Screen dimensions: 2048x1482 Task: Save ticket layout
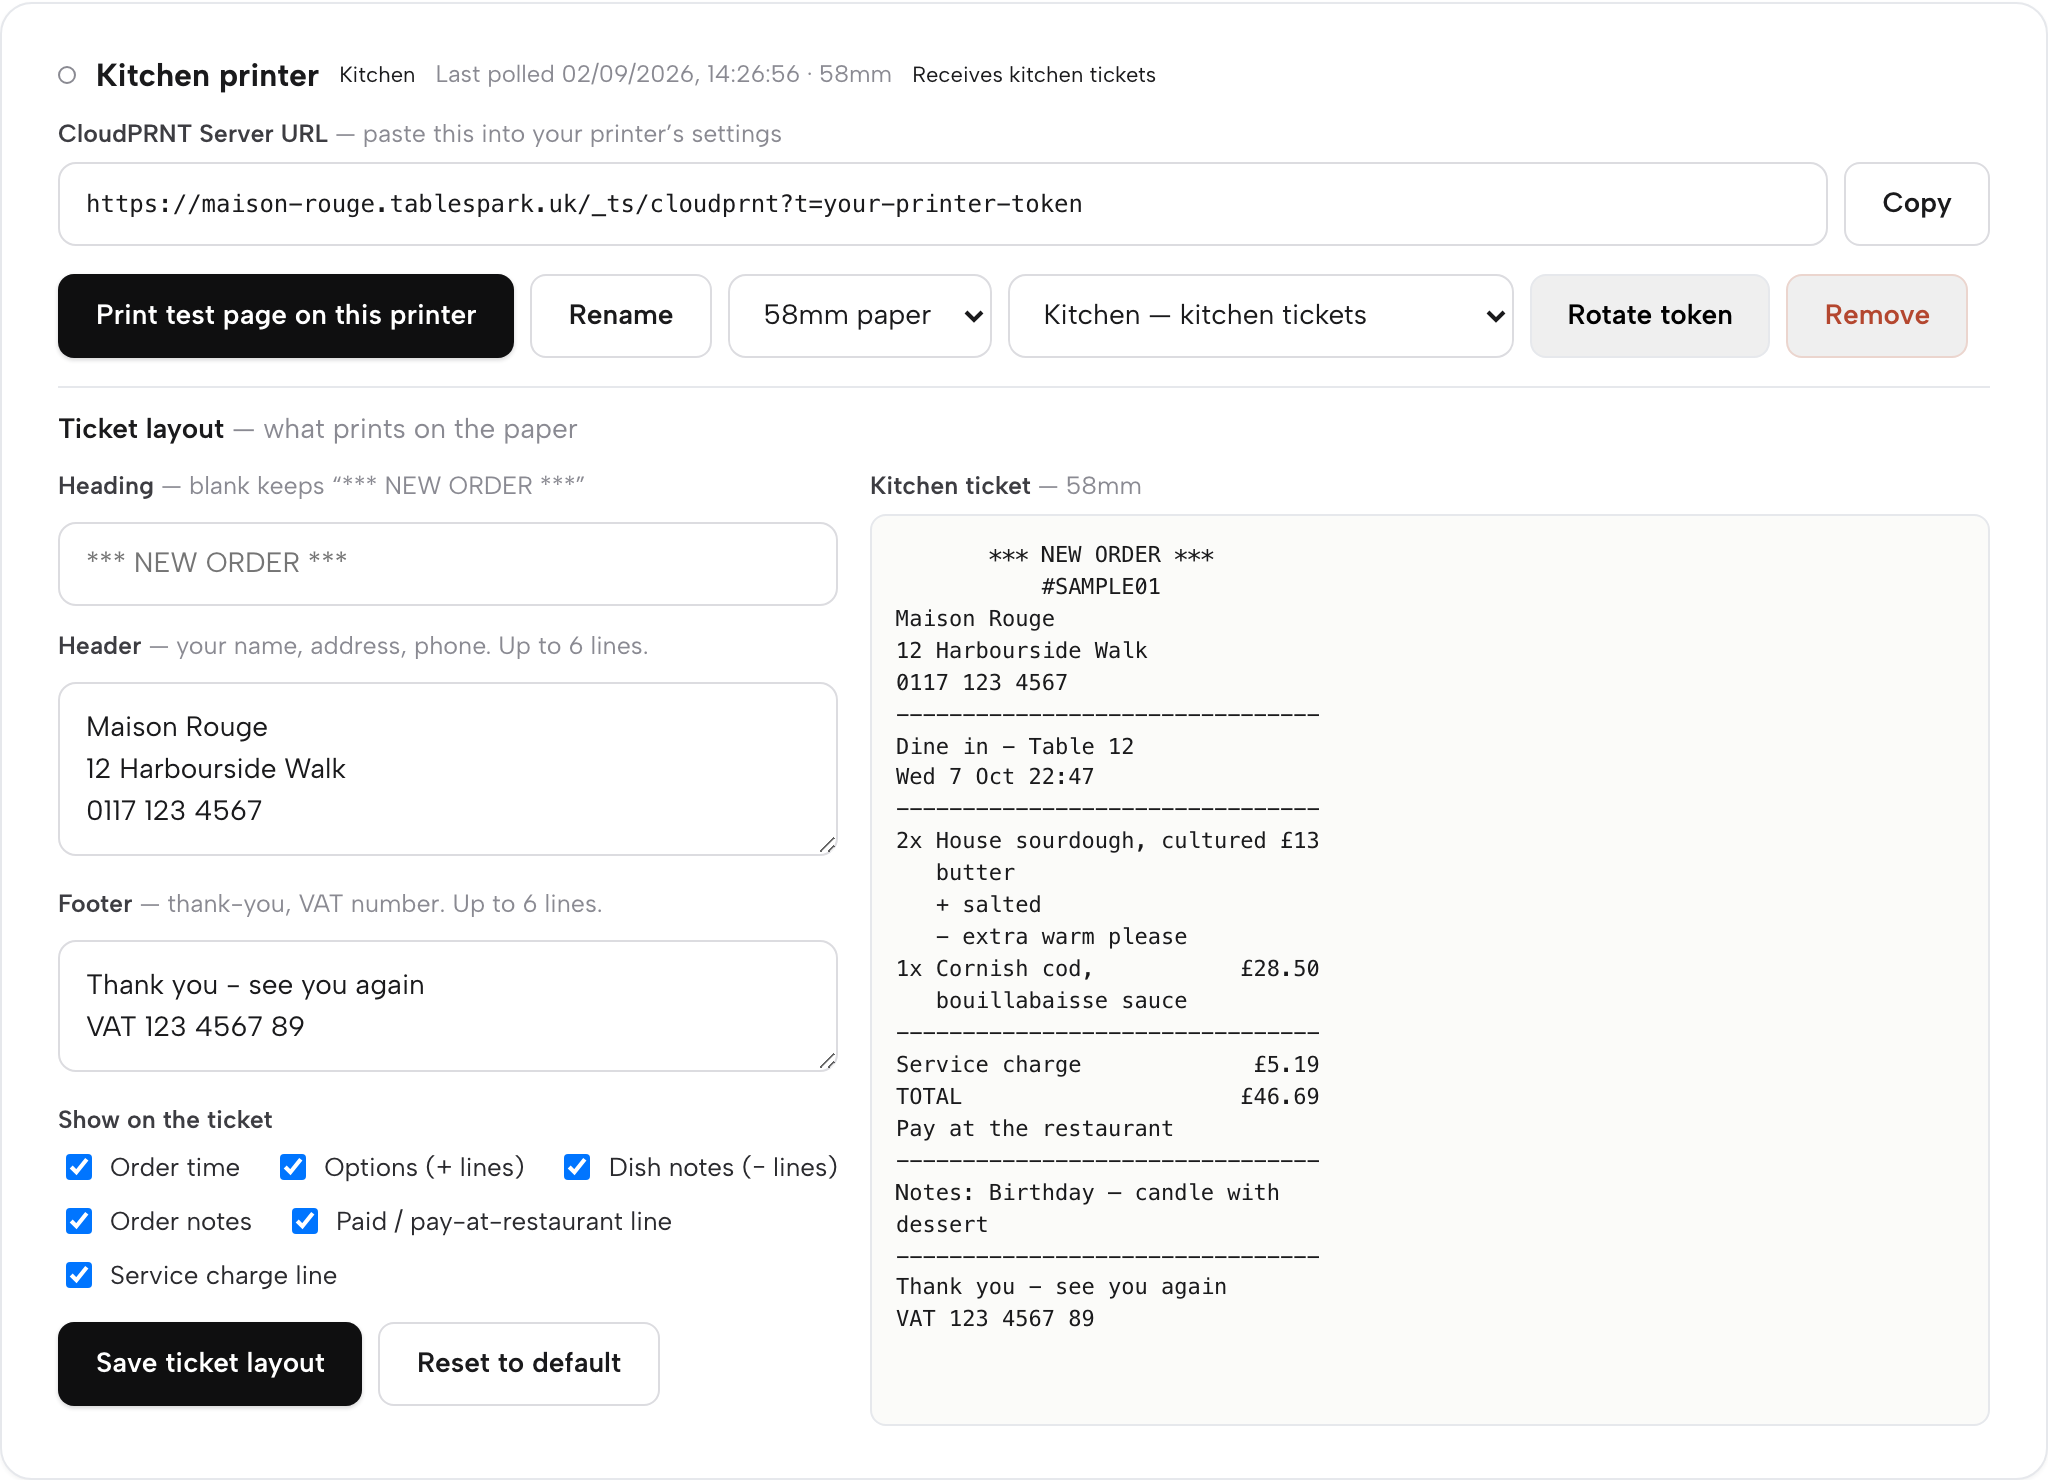coord(210,1364)
